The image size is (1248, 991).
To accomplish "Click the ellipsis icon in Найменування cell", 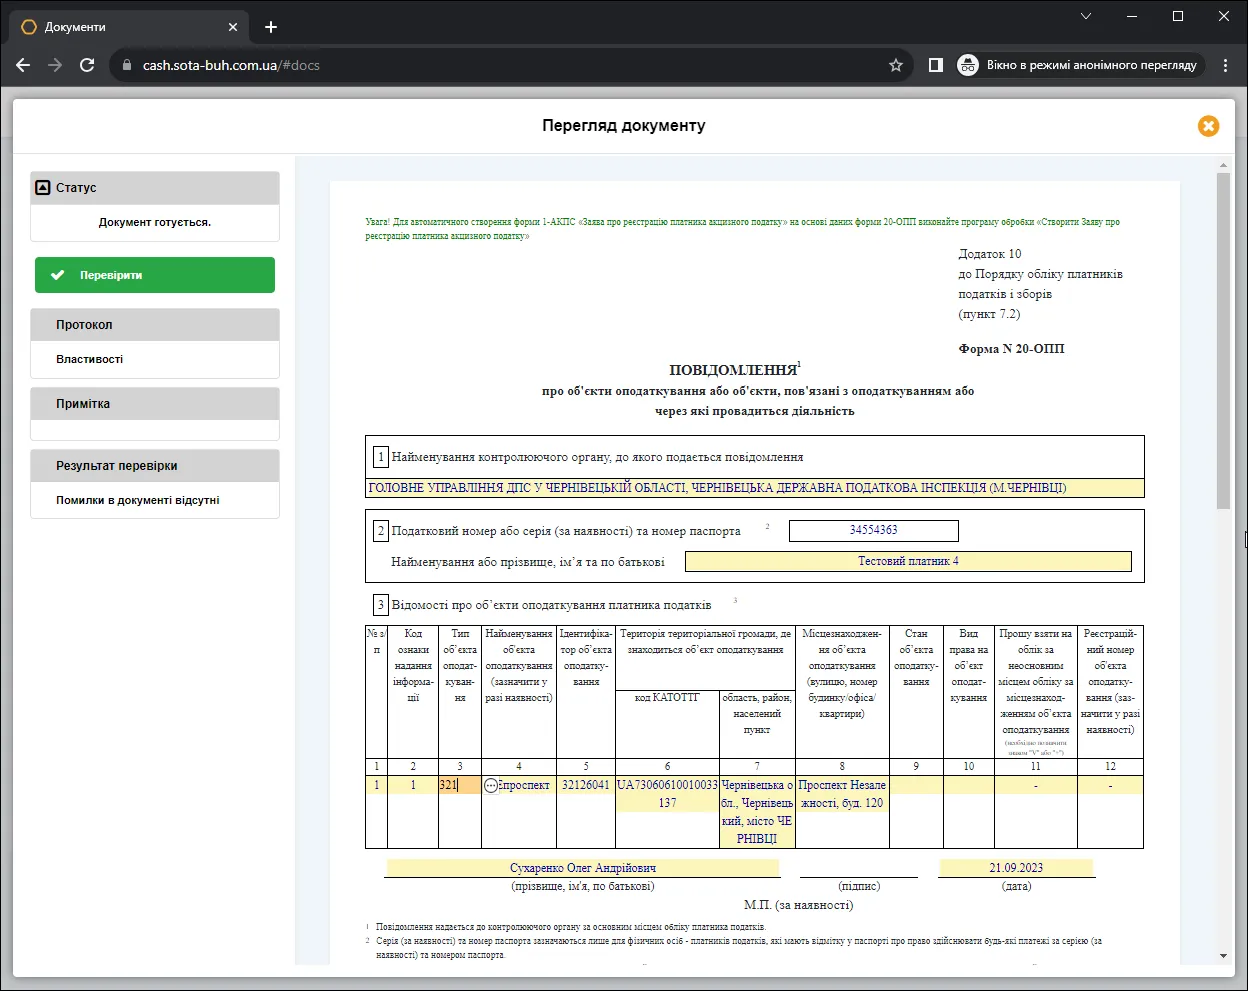I will tap(491, 786).
